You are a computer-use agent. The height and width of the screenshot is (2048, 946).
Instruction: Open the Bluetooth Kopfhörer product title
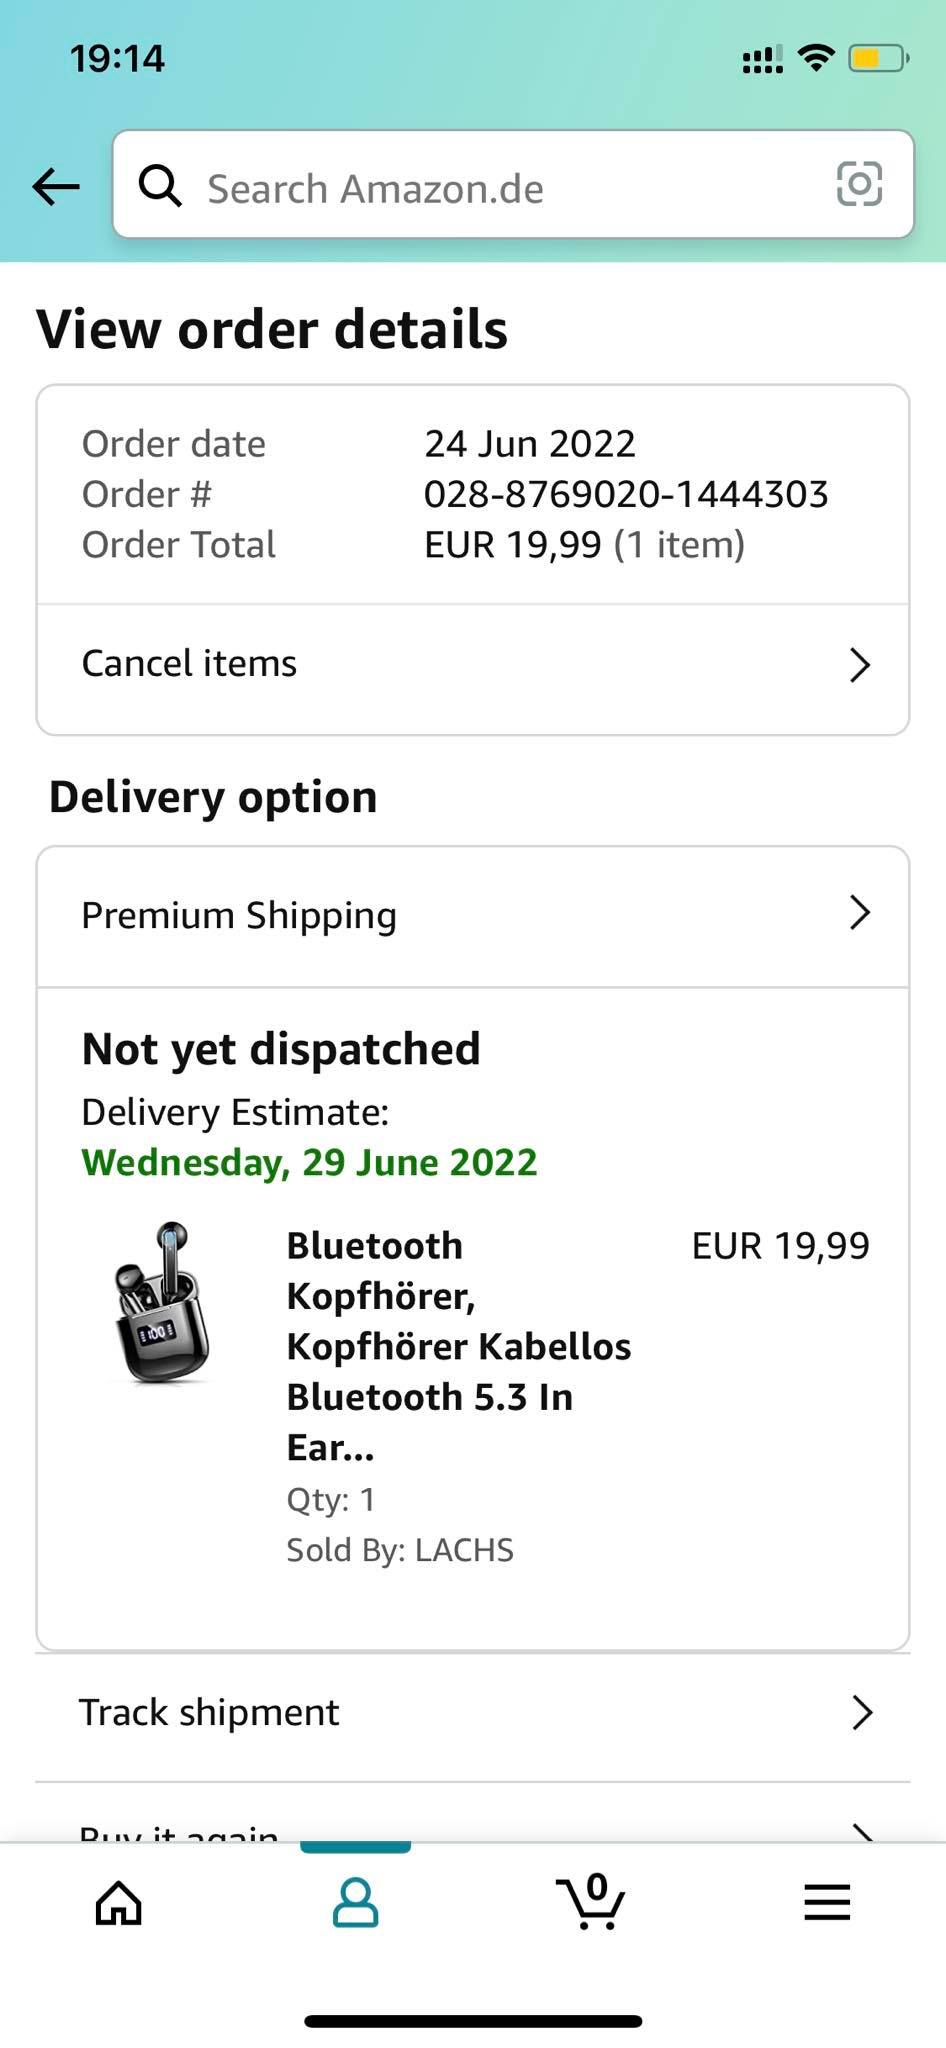[458, 1346]
